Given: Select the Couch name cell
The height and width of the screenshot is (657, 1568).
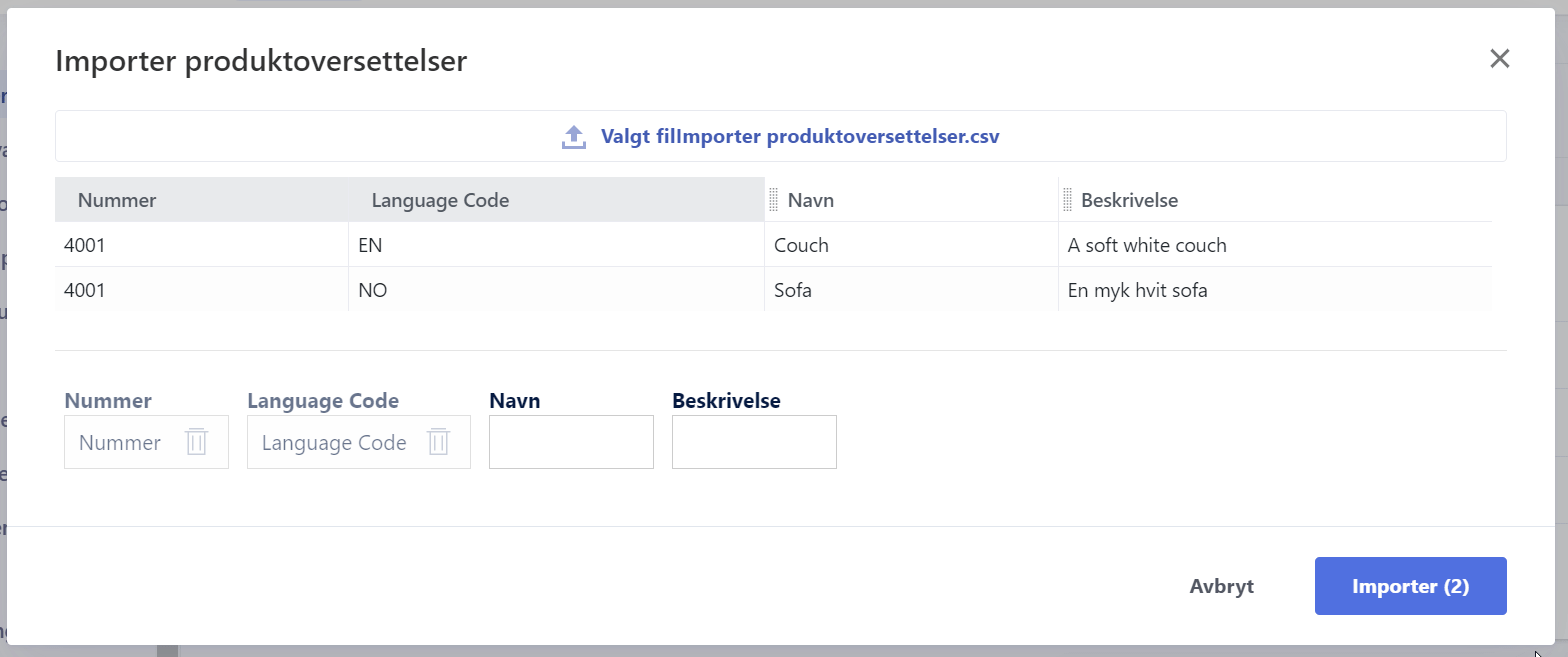Looking at the screenshot, I should (x=801, y=245).
